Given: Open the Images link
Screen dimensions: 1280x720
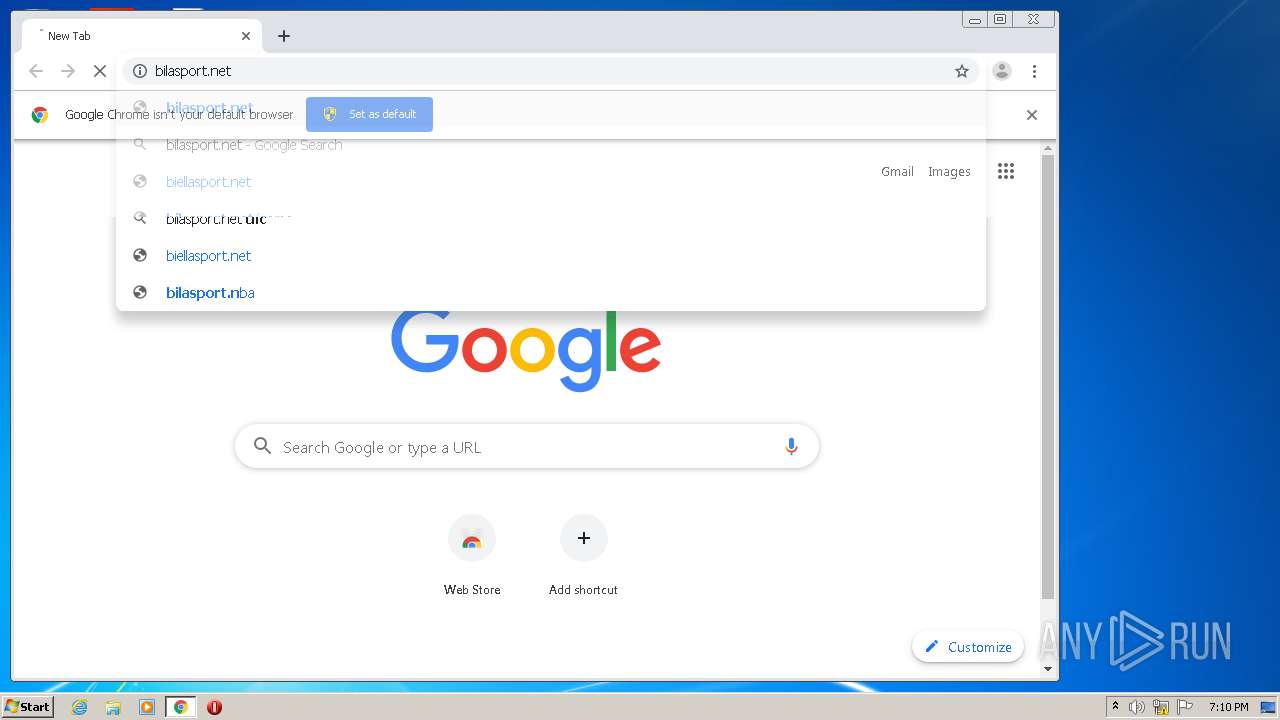Looking at the screenshot, I should pyautogui.click(x=949, y=172).
